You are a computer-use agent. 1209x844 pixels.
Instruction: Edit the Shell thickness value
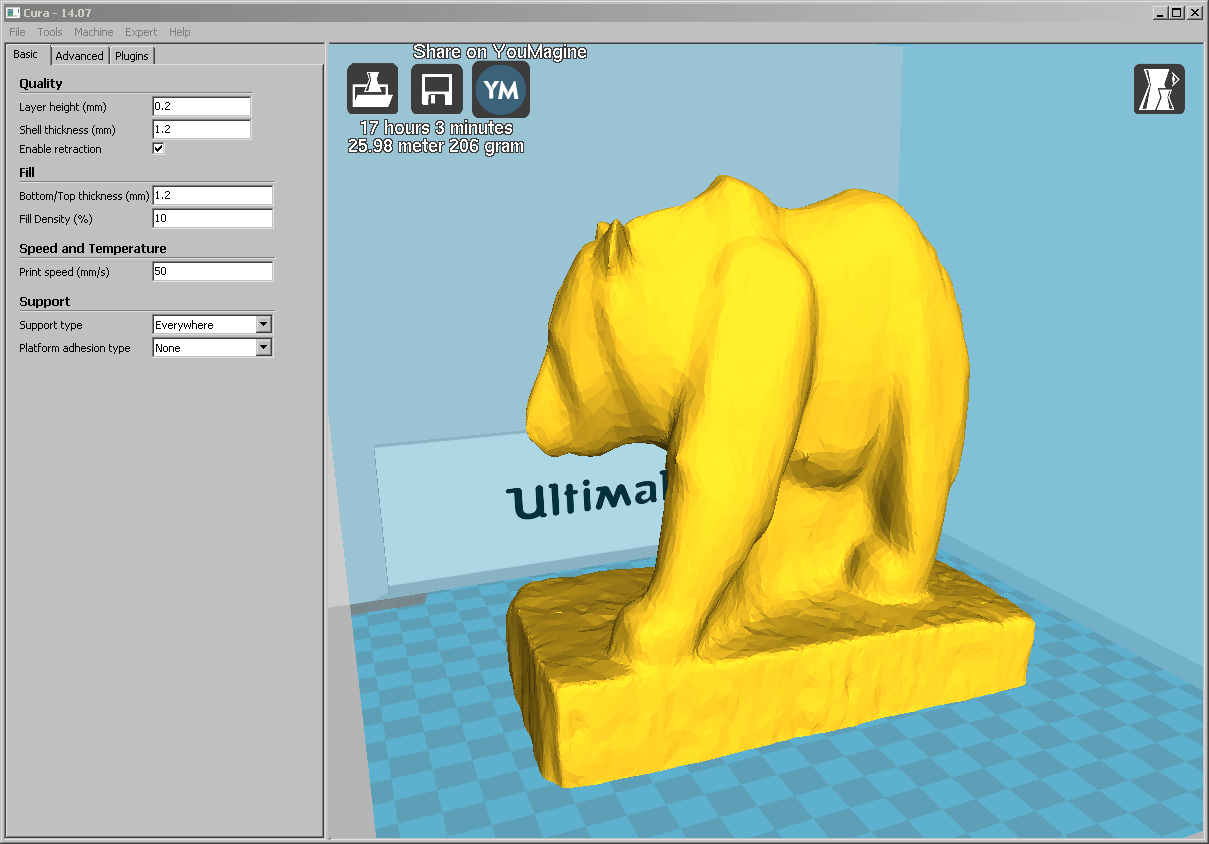pyautogui.click(x=200, y=128)
